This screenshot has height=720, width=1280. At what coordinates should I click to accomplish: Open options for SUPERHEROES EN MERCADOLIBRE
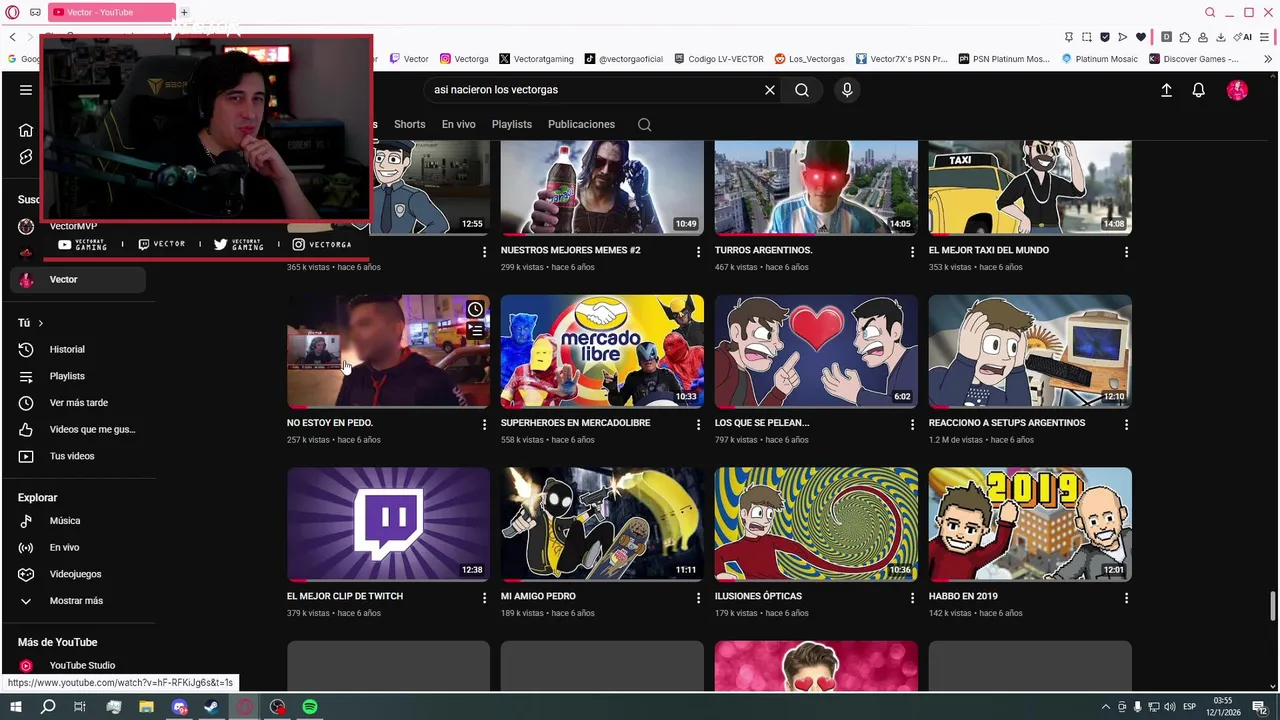[698, 424]
